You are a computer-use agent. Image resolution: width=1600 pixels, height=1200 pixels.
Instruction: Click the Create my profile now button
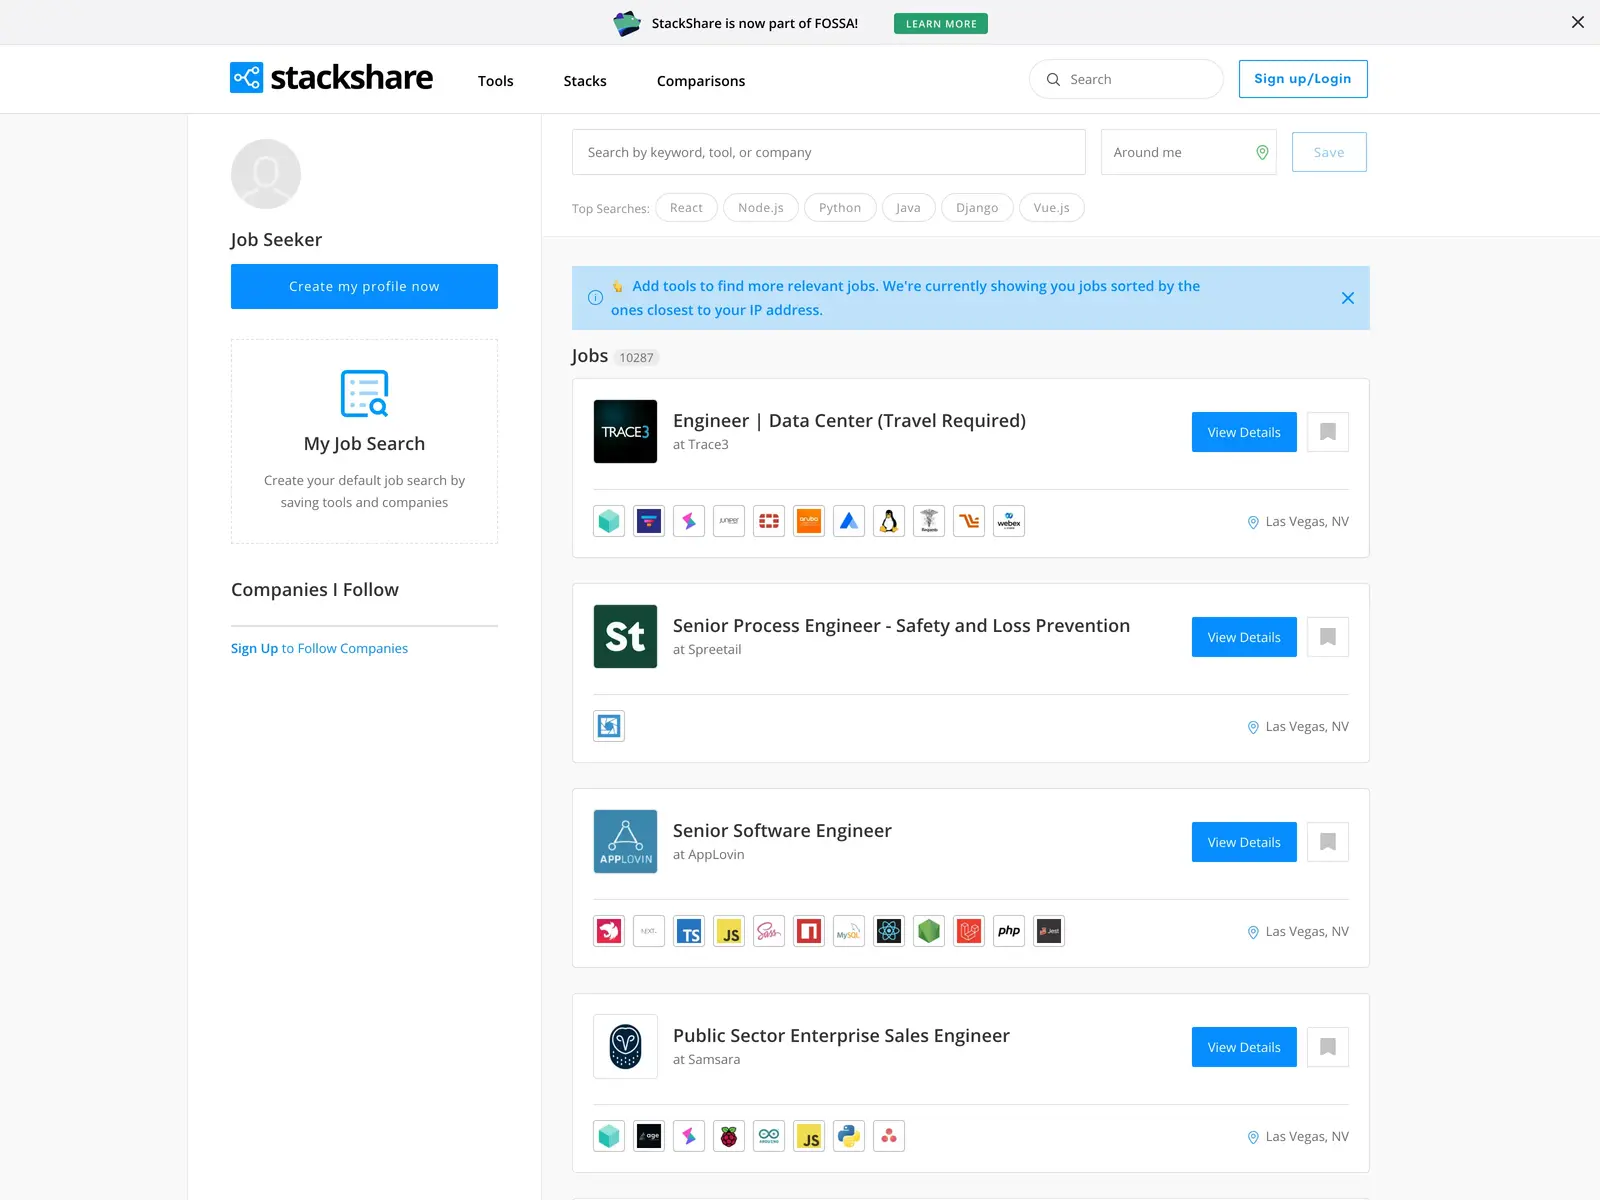point(364,287)
